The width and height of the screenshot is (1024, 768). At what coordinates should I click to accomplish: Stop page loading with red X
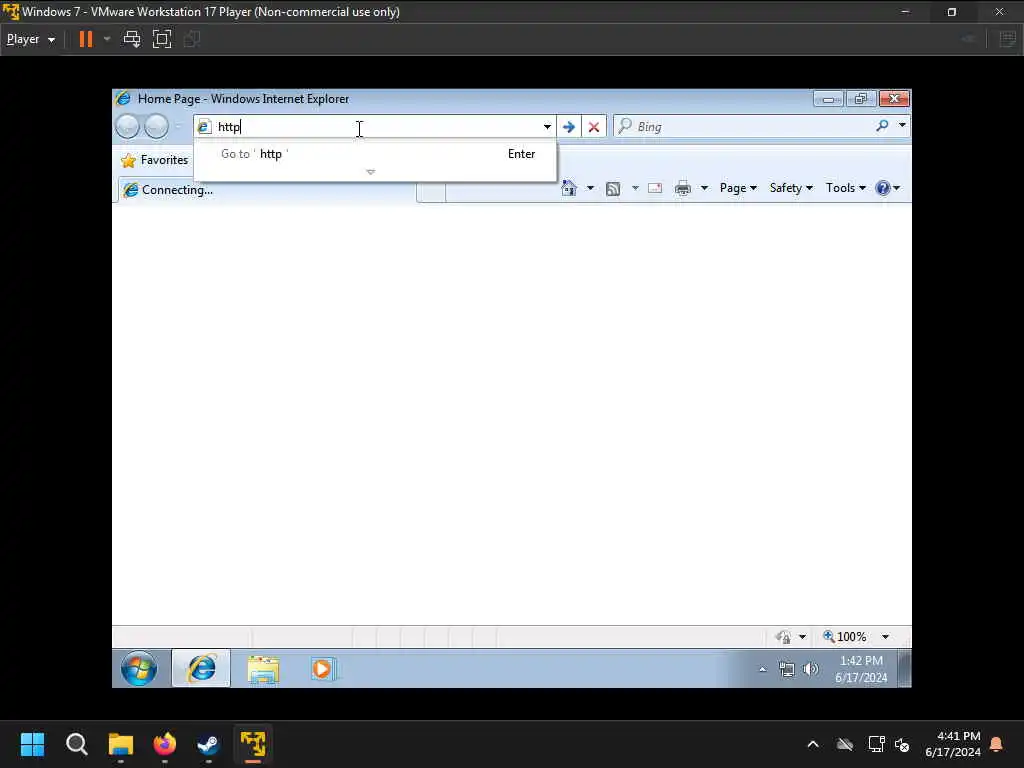point(594,127)
